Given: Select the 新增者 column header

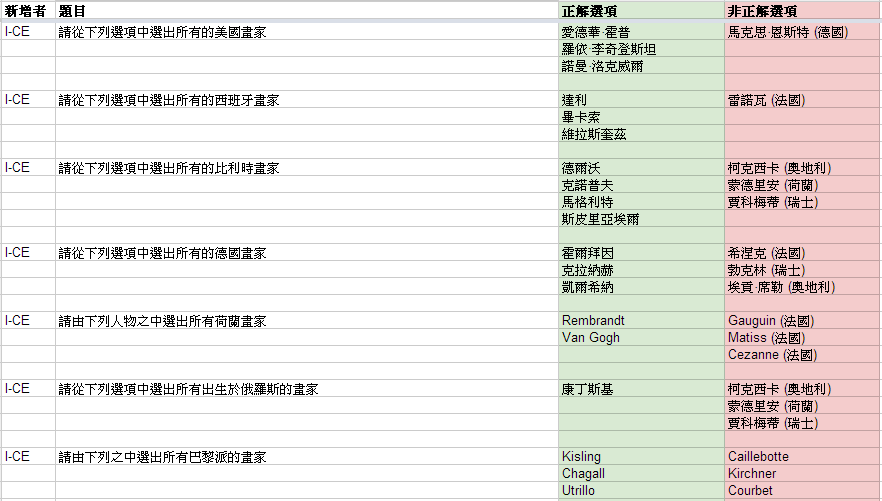Looking at the screenshot, I should coord(28,11).
